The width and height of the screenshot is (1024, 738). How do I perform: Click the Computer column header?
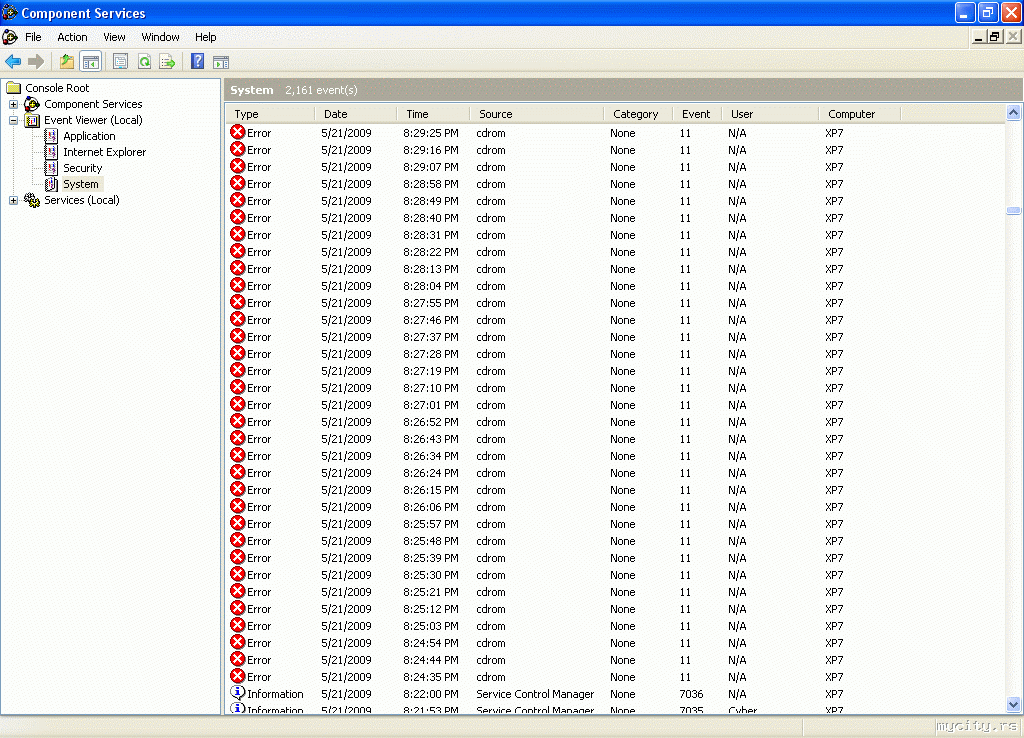point(859,114)
